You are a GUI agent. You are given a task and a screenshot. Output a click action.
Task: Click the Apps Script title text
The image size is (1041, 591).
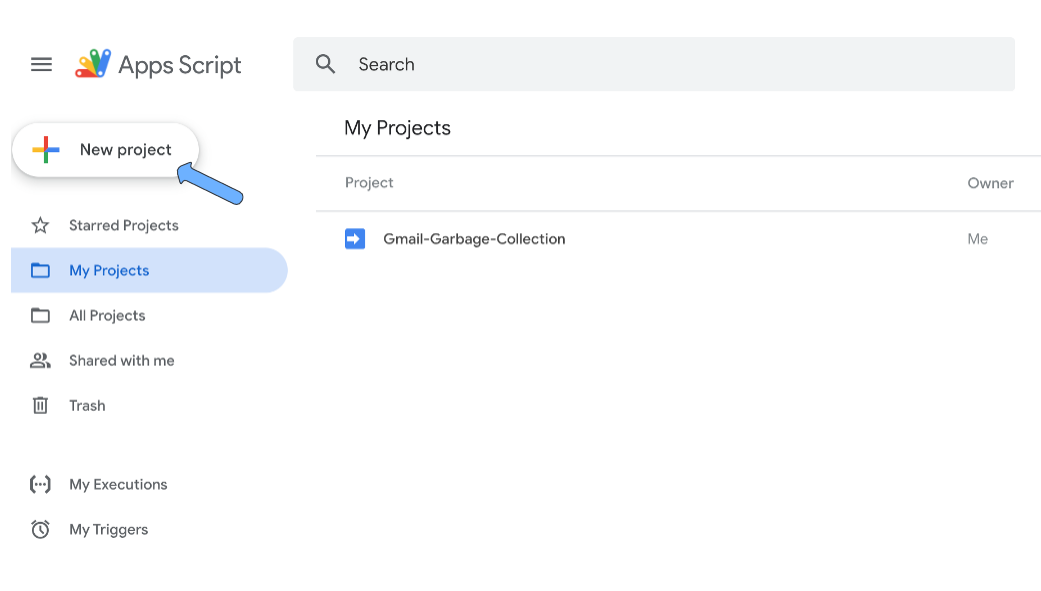[x=179, y=65]
